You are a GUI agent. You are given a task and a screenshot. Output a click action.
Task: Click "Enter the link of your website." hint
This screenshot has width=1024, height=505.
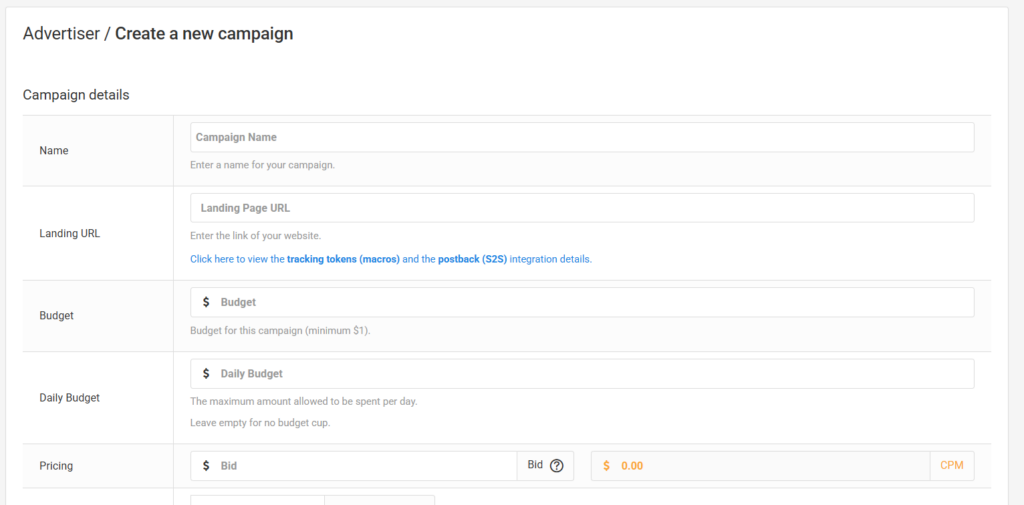[x=255, y=236]
